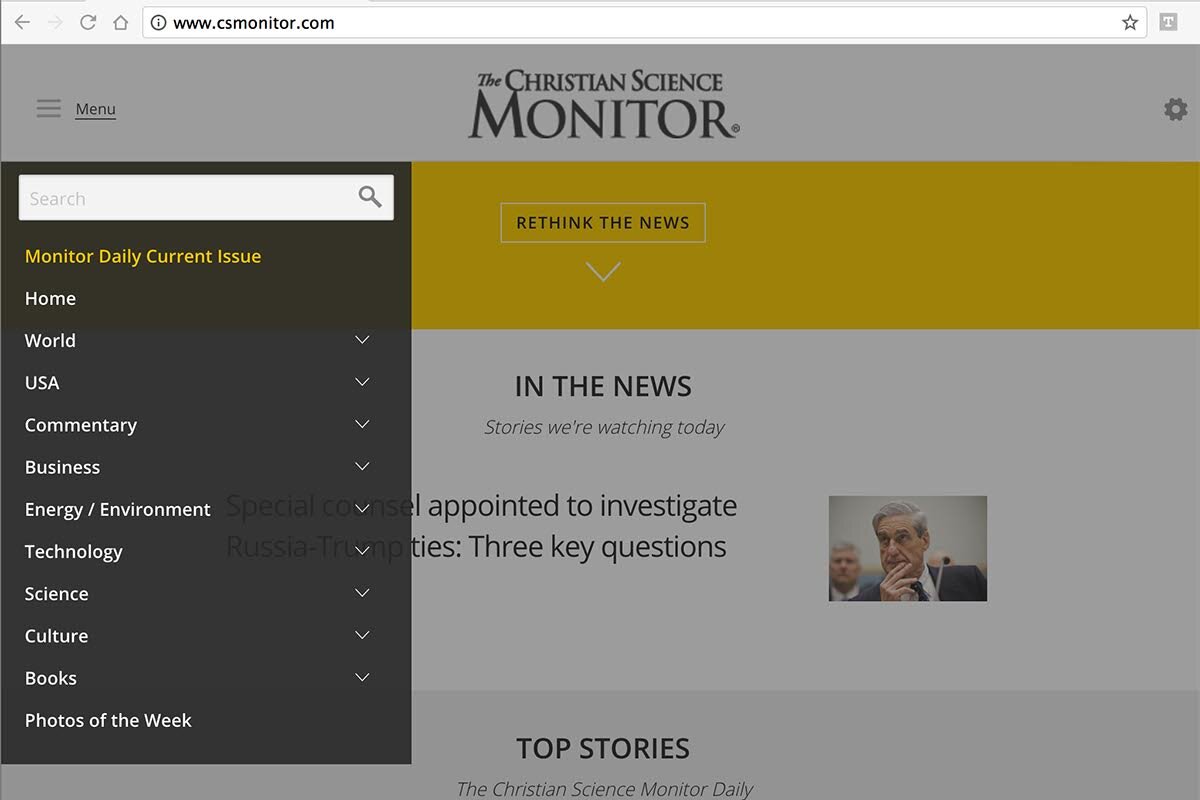This screenshot has height=800, width=1200.
Task: Open the USA menu item
Action: click(x=42, y=382)
